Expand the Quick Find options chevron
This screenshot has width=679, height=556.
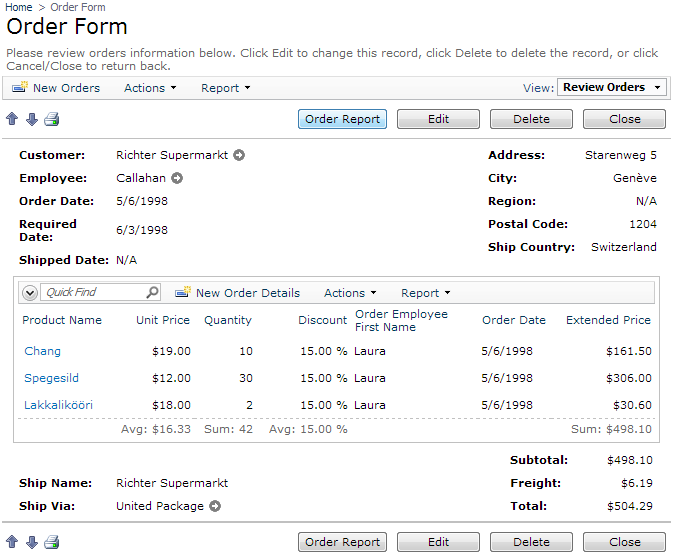[x=29, y=293]
